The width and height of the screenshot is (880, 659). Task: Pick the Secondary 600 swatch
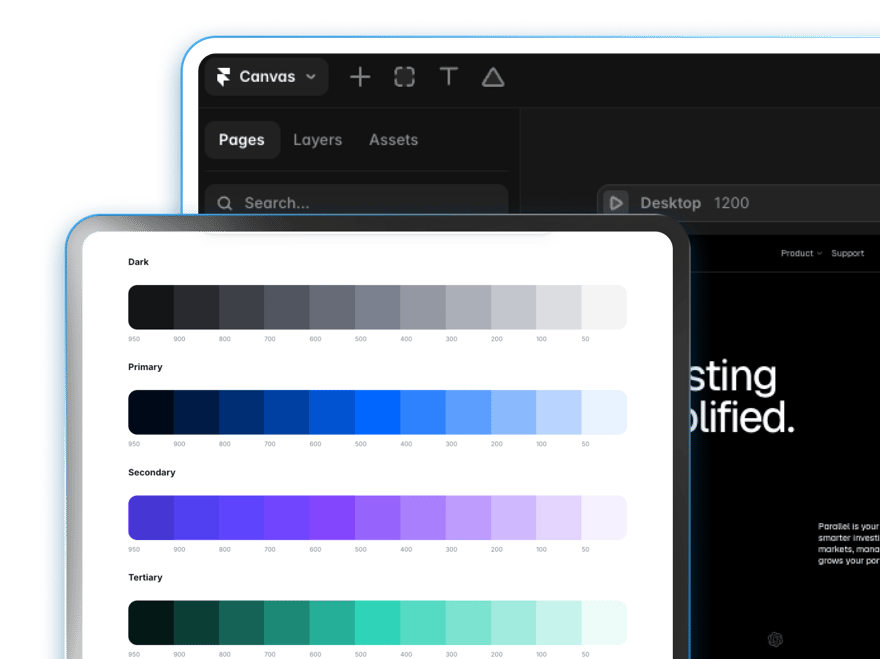coord(332,518)
